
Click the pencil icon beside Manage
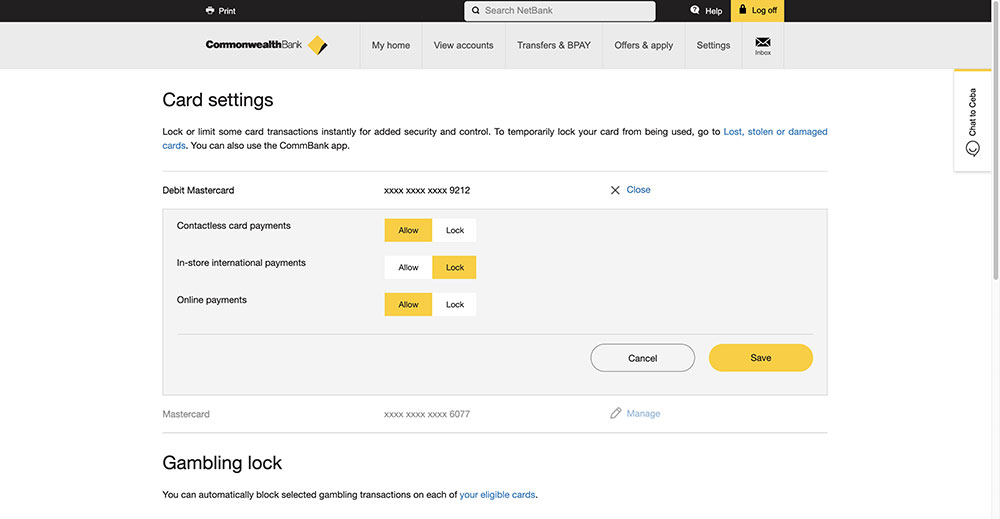(615, 413)
